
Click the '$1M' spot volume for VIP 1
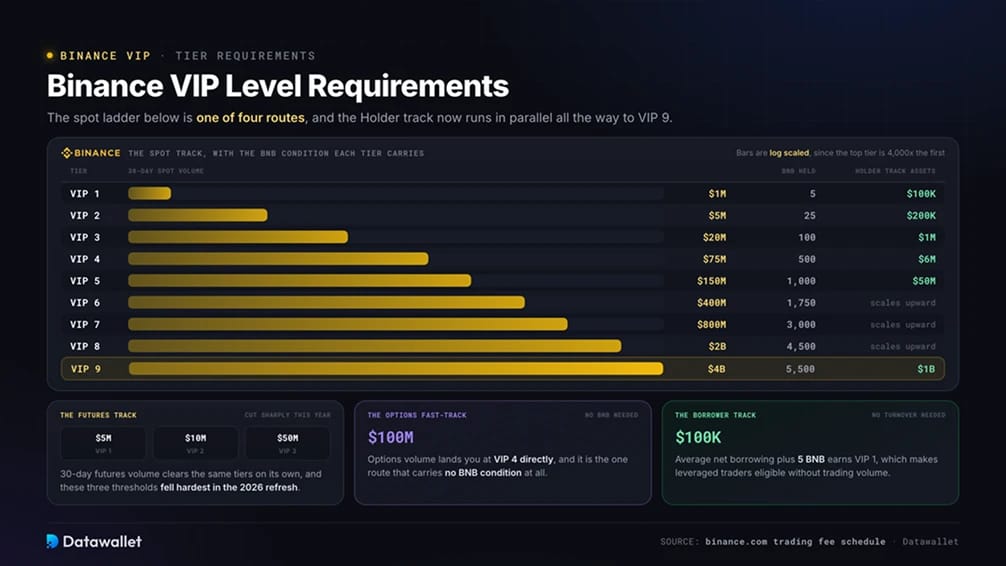(x=717, y=194)
